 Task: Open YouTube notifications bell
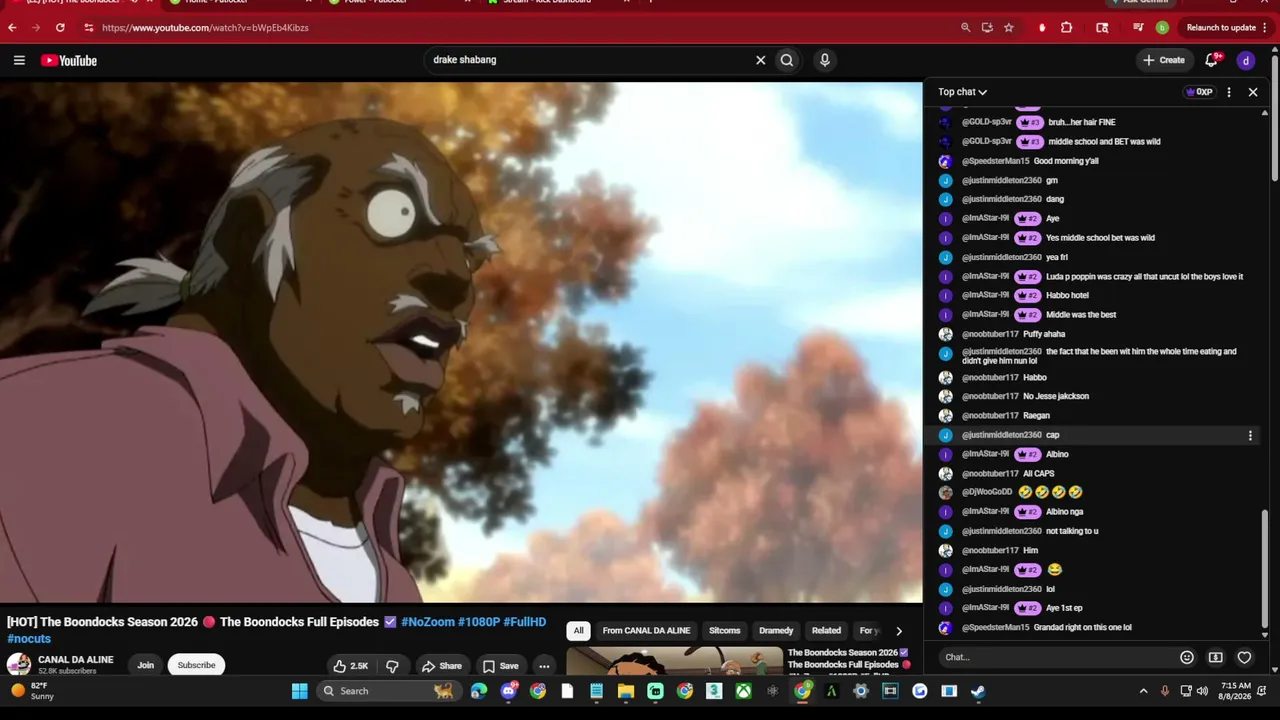point(1212,60)
